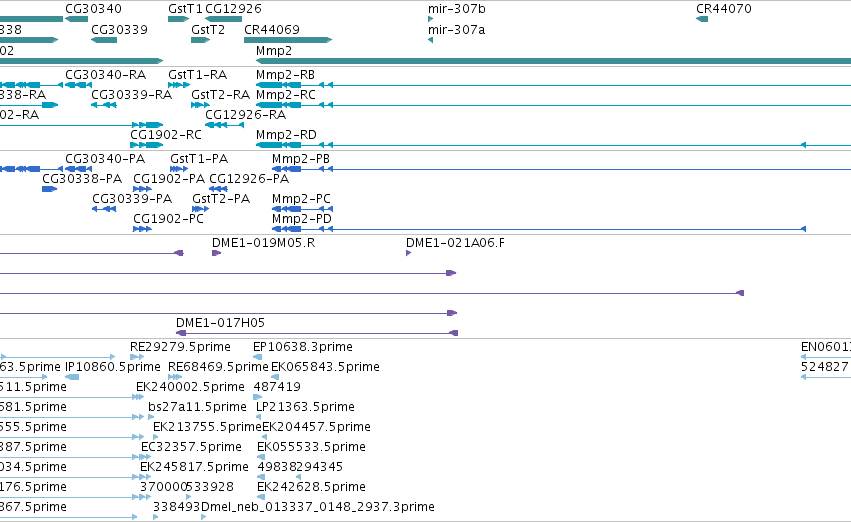Select the EC32357.5prime EST label
Image resolution: width=851 pixels, height=522 pixels.
[192, 447]
